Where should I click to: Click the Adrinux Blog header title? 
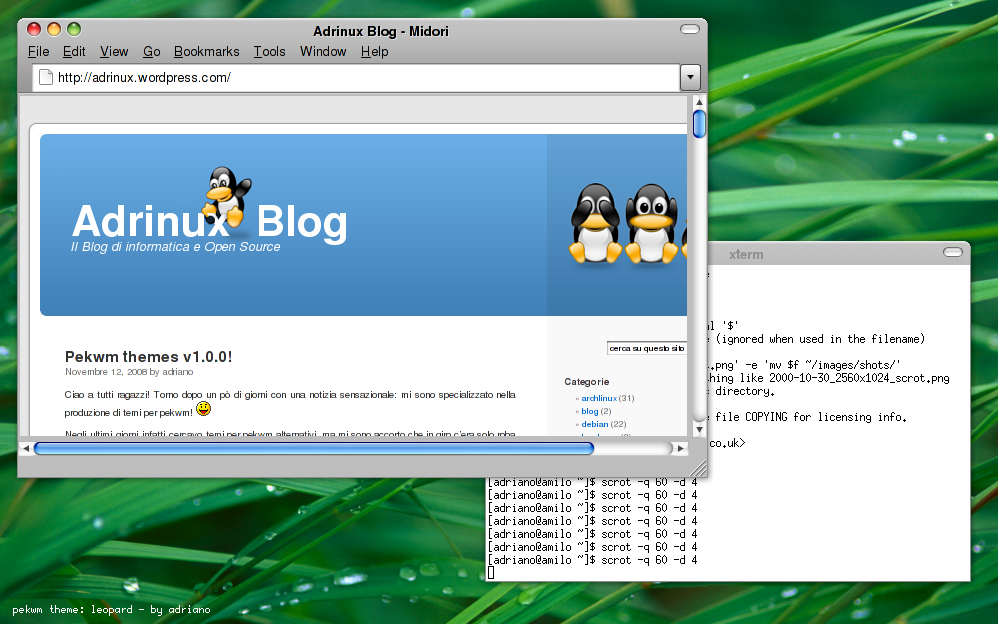209,222
